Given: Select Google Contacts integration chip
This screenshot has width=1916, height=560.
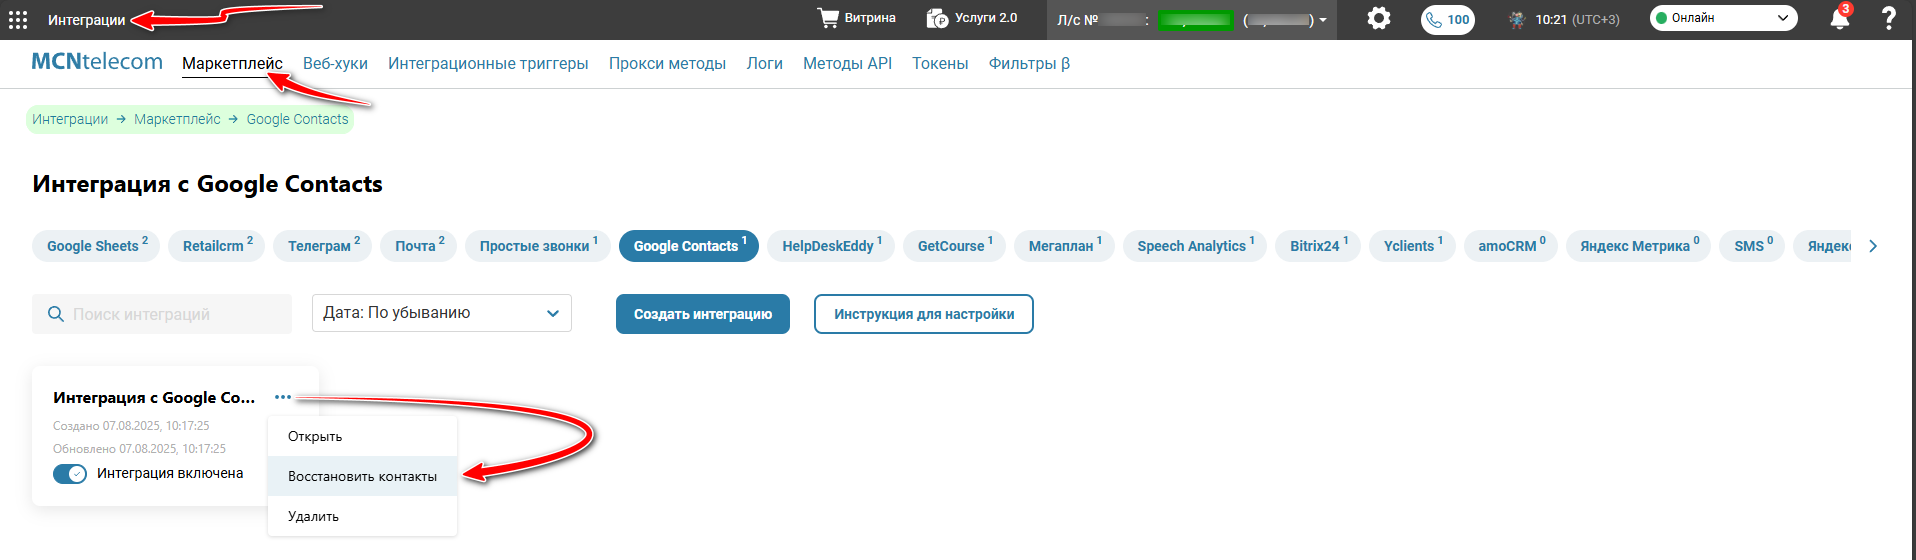Looking at the screenshot, I should coord(689,246).
